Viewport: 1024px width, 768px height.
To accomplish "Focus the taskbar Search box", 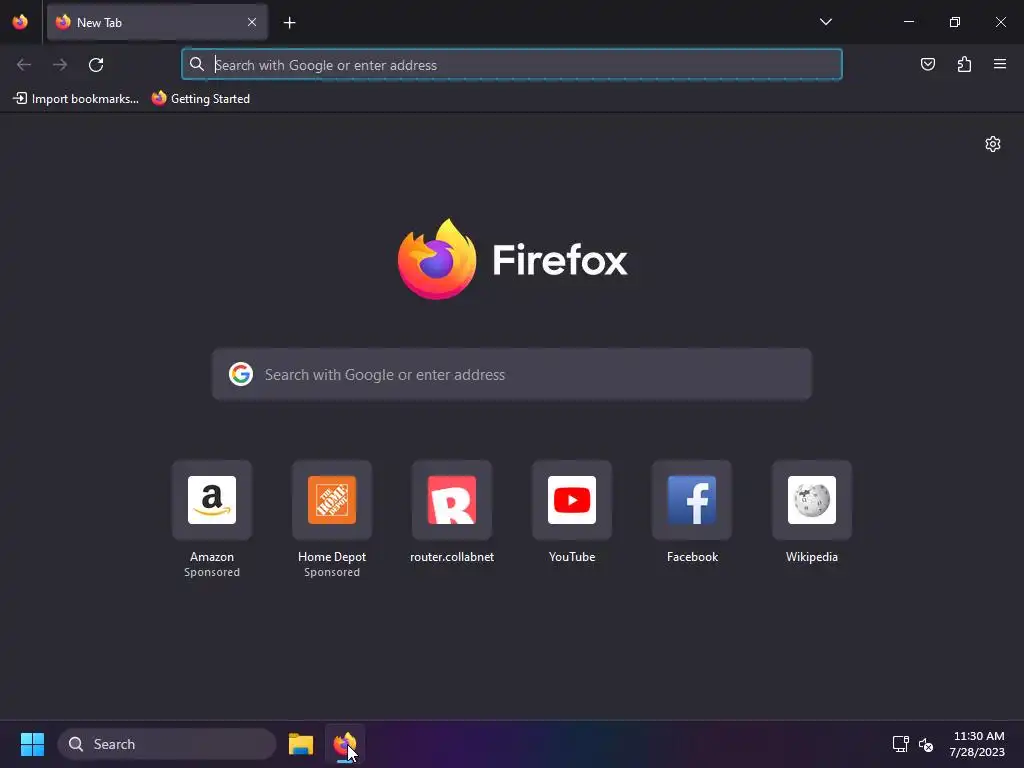I will tap(167, 744).
